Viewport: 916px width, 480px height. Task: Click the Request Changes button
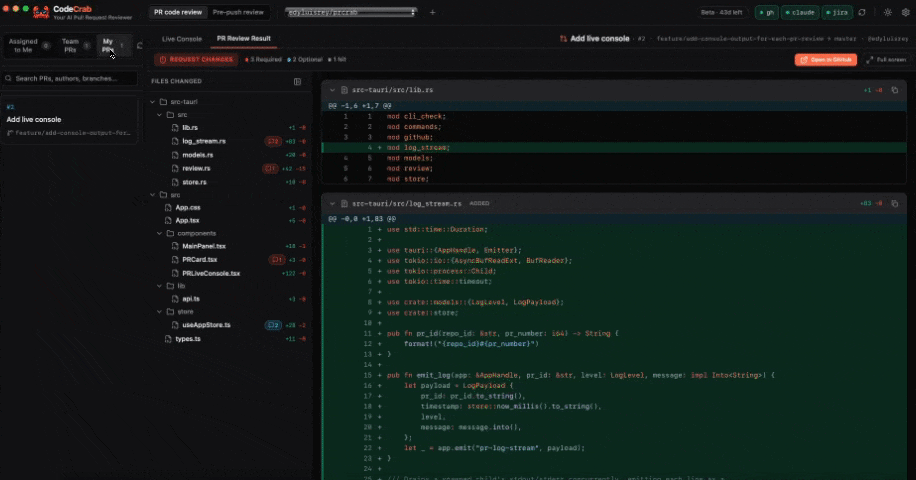pos(196,60)
